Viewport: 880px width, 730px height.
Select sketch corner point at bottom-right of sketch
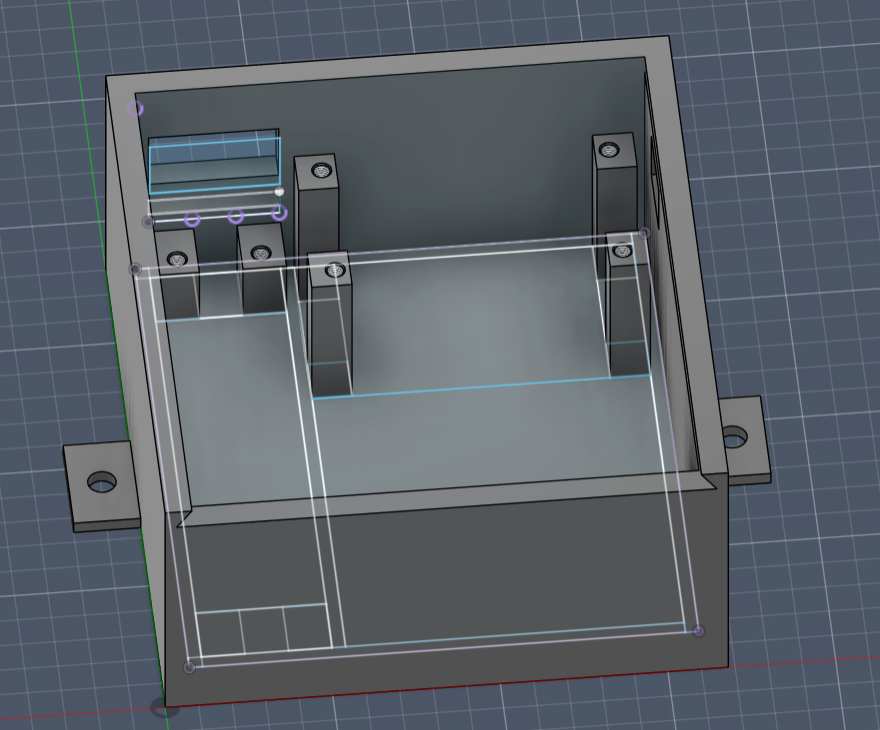698,631
